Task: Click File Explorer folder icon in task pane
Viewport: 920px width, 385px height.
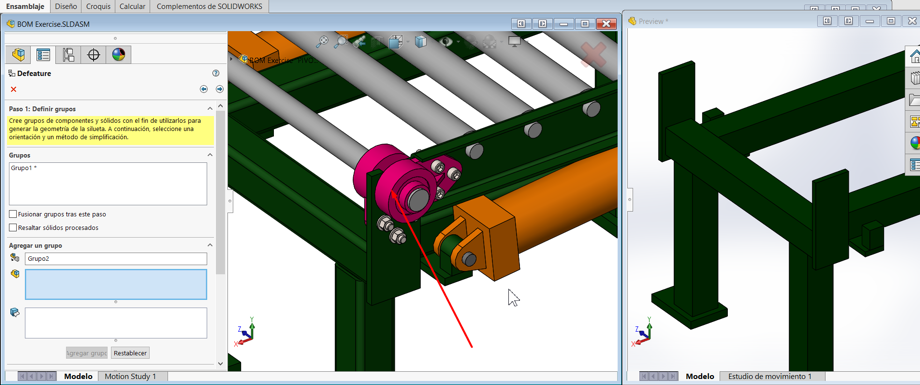Action: pos(914,100)
